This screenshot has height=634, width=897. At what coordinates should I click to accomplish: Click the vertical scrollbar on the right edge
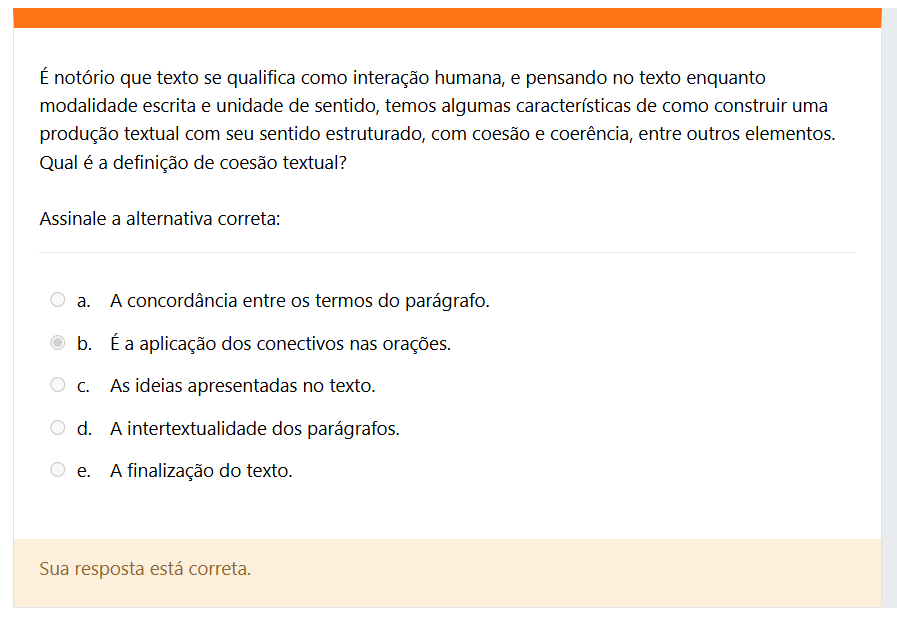889,300
